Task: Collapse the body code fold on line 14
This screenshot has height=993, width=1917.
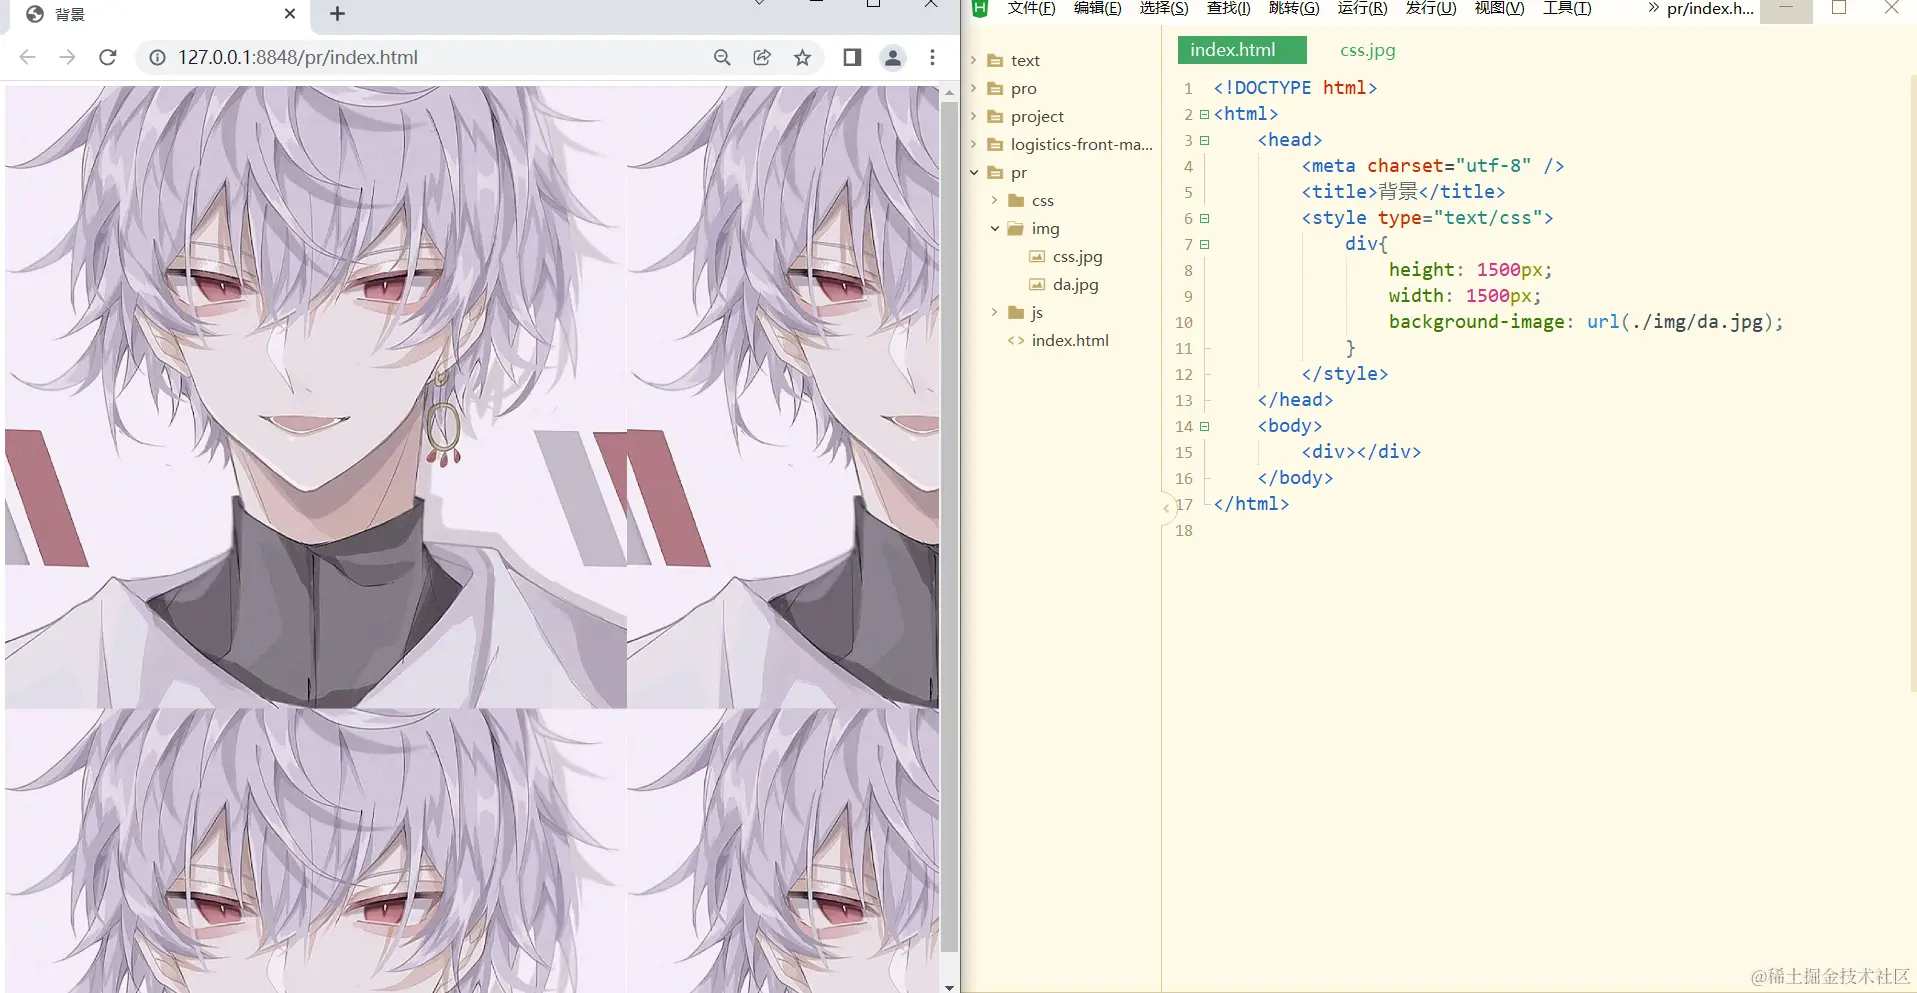Action: pyautogui.click(x=1206, y=427)
